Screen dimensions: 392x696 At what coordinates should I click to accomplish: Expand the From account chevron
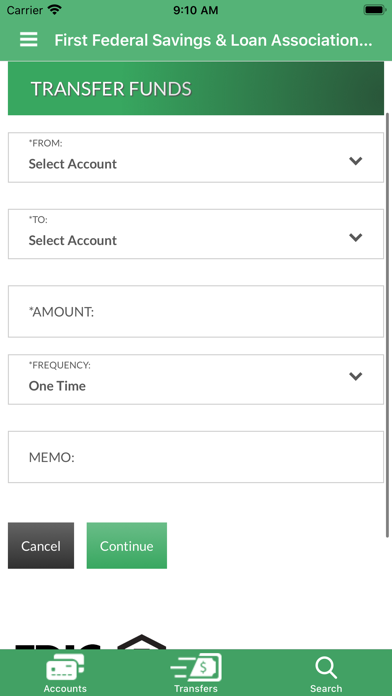click(356, 161)
